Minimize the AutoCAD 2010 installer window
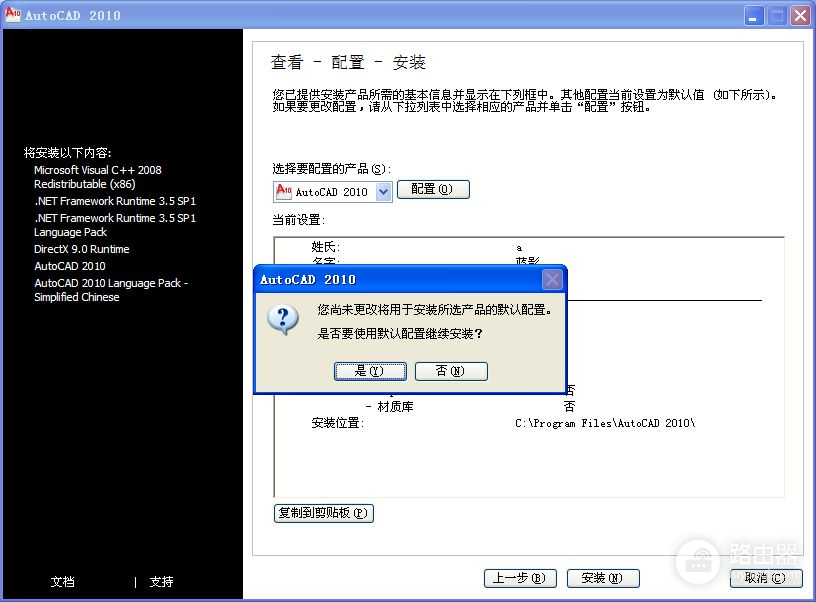The image size is (816, 602). [x=753, y=16]
